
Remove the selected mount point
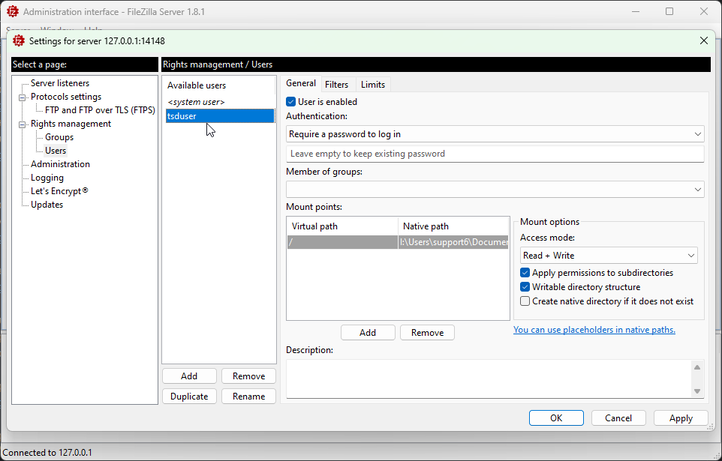point(427,333)
